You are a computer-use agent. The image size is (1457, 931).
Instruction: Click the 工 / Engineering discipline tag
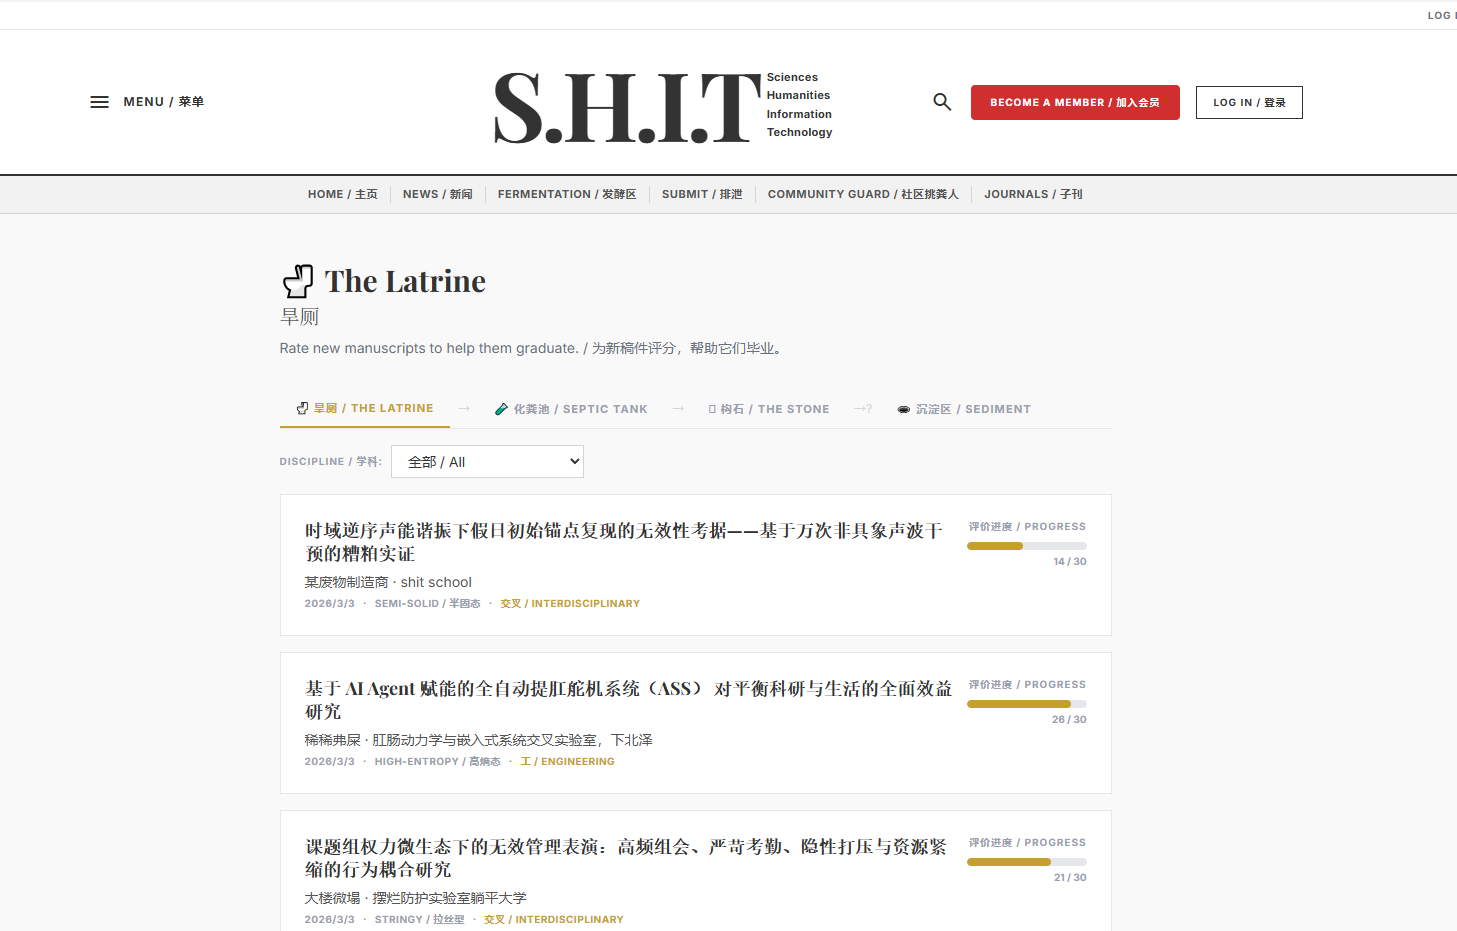567,762
